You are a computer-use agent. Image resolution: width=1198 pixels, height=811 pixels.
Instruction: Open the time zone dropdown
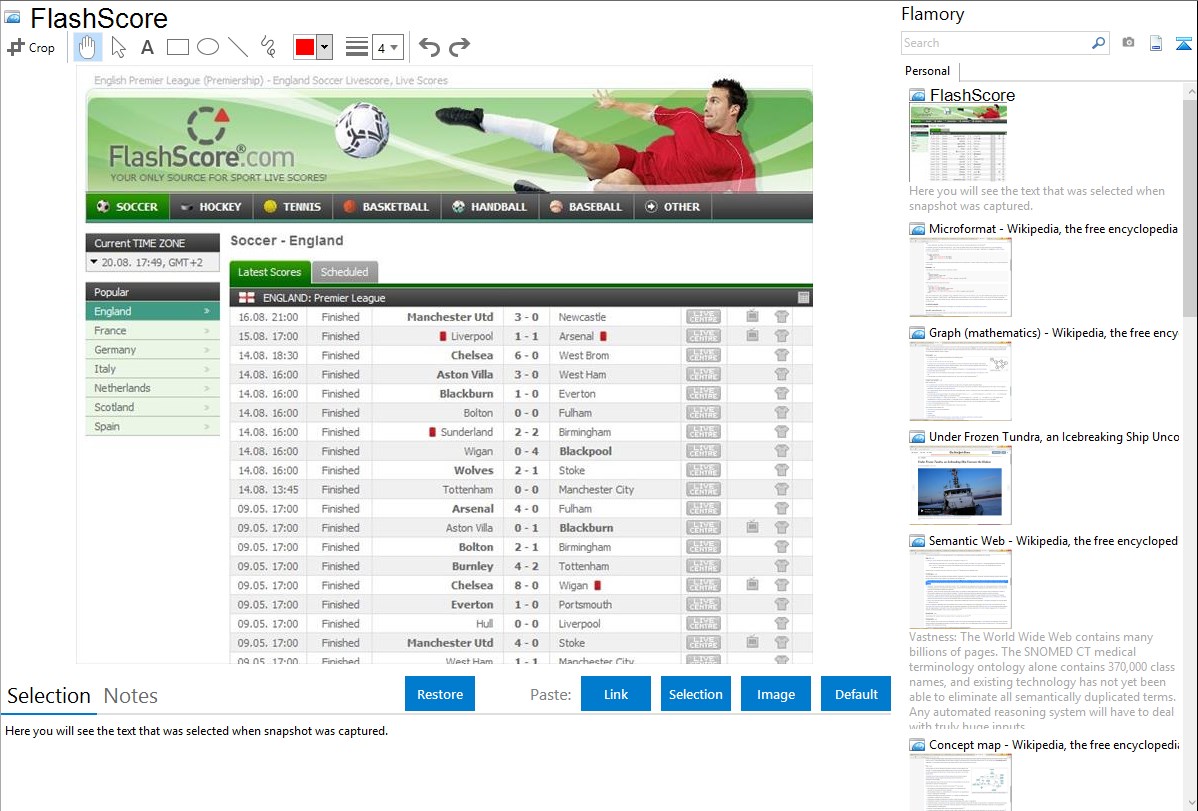(153, 262)
